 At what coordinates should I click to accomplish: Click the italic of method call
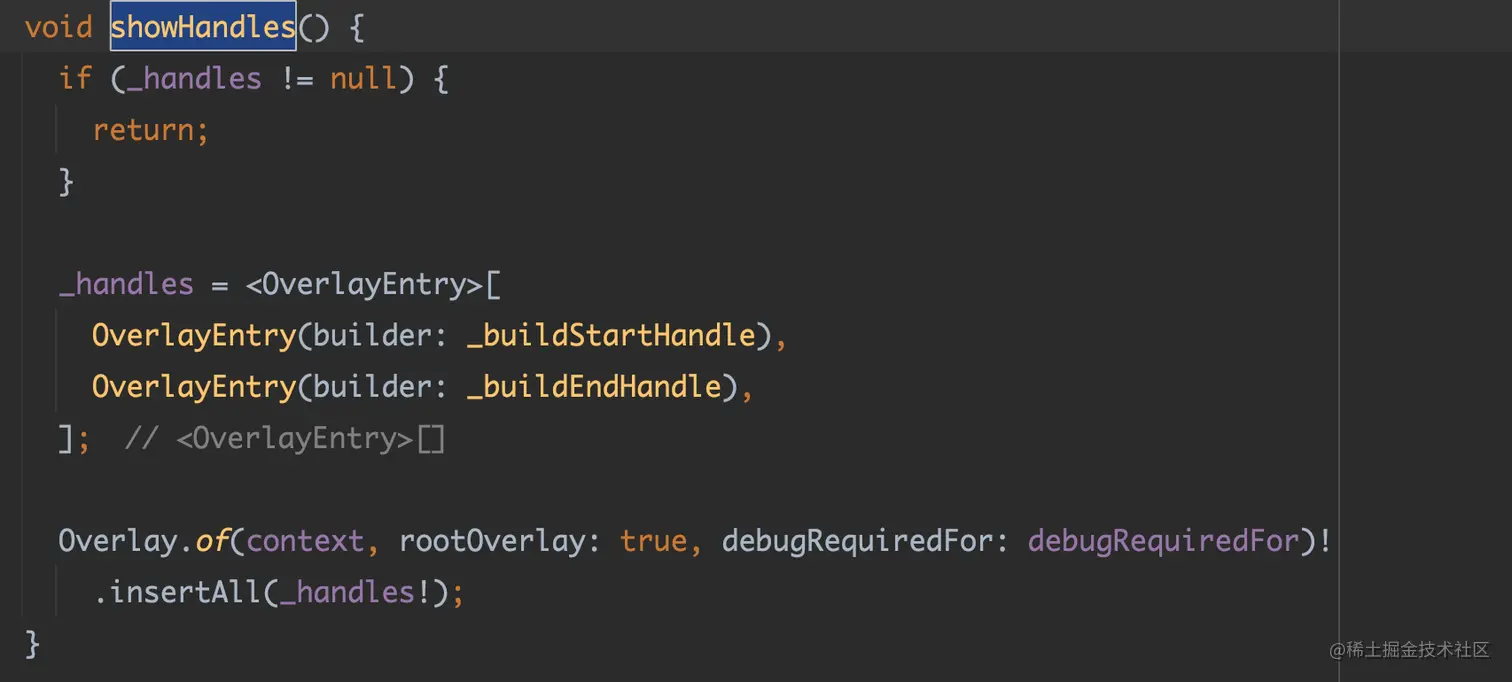coord(211,541)
